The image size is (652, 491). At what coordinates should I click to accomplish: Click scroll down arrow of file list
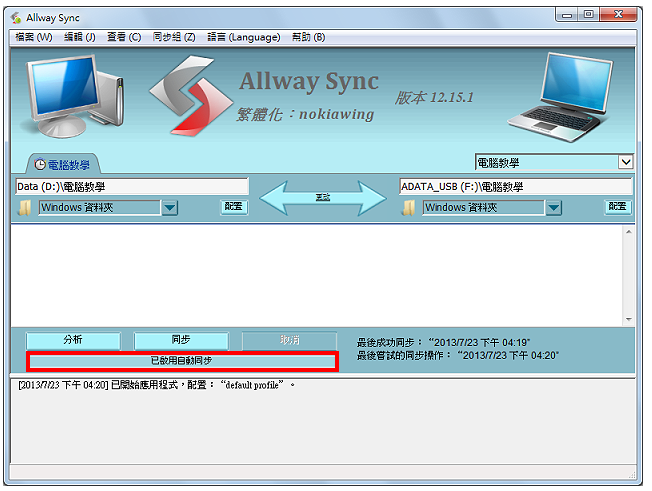(x=628, y=319)
